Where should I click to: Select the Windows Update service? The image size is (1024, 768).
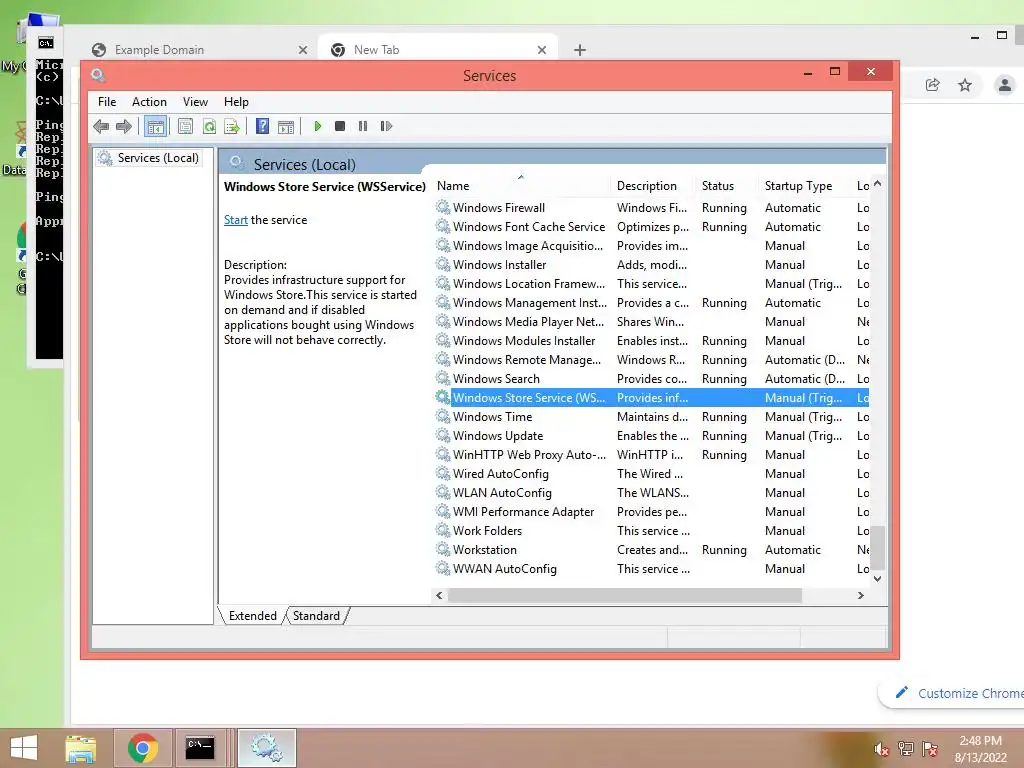(652, 435)
